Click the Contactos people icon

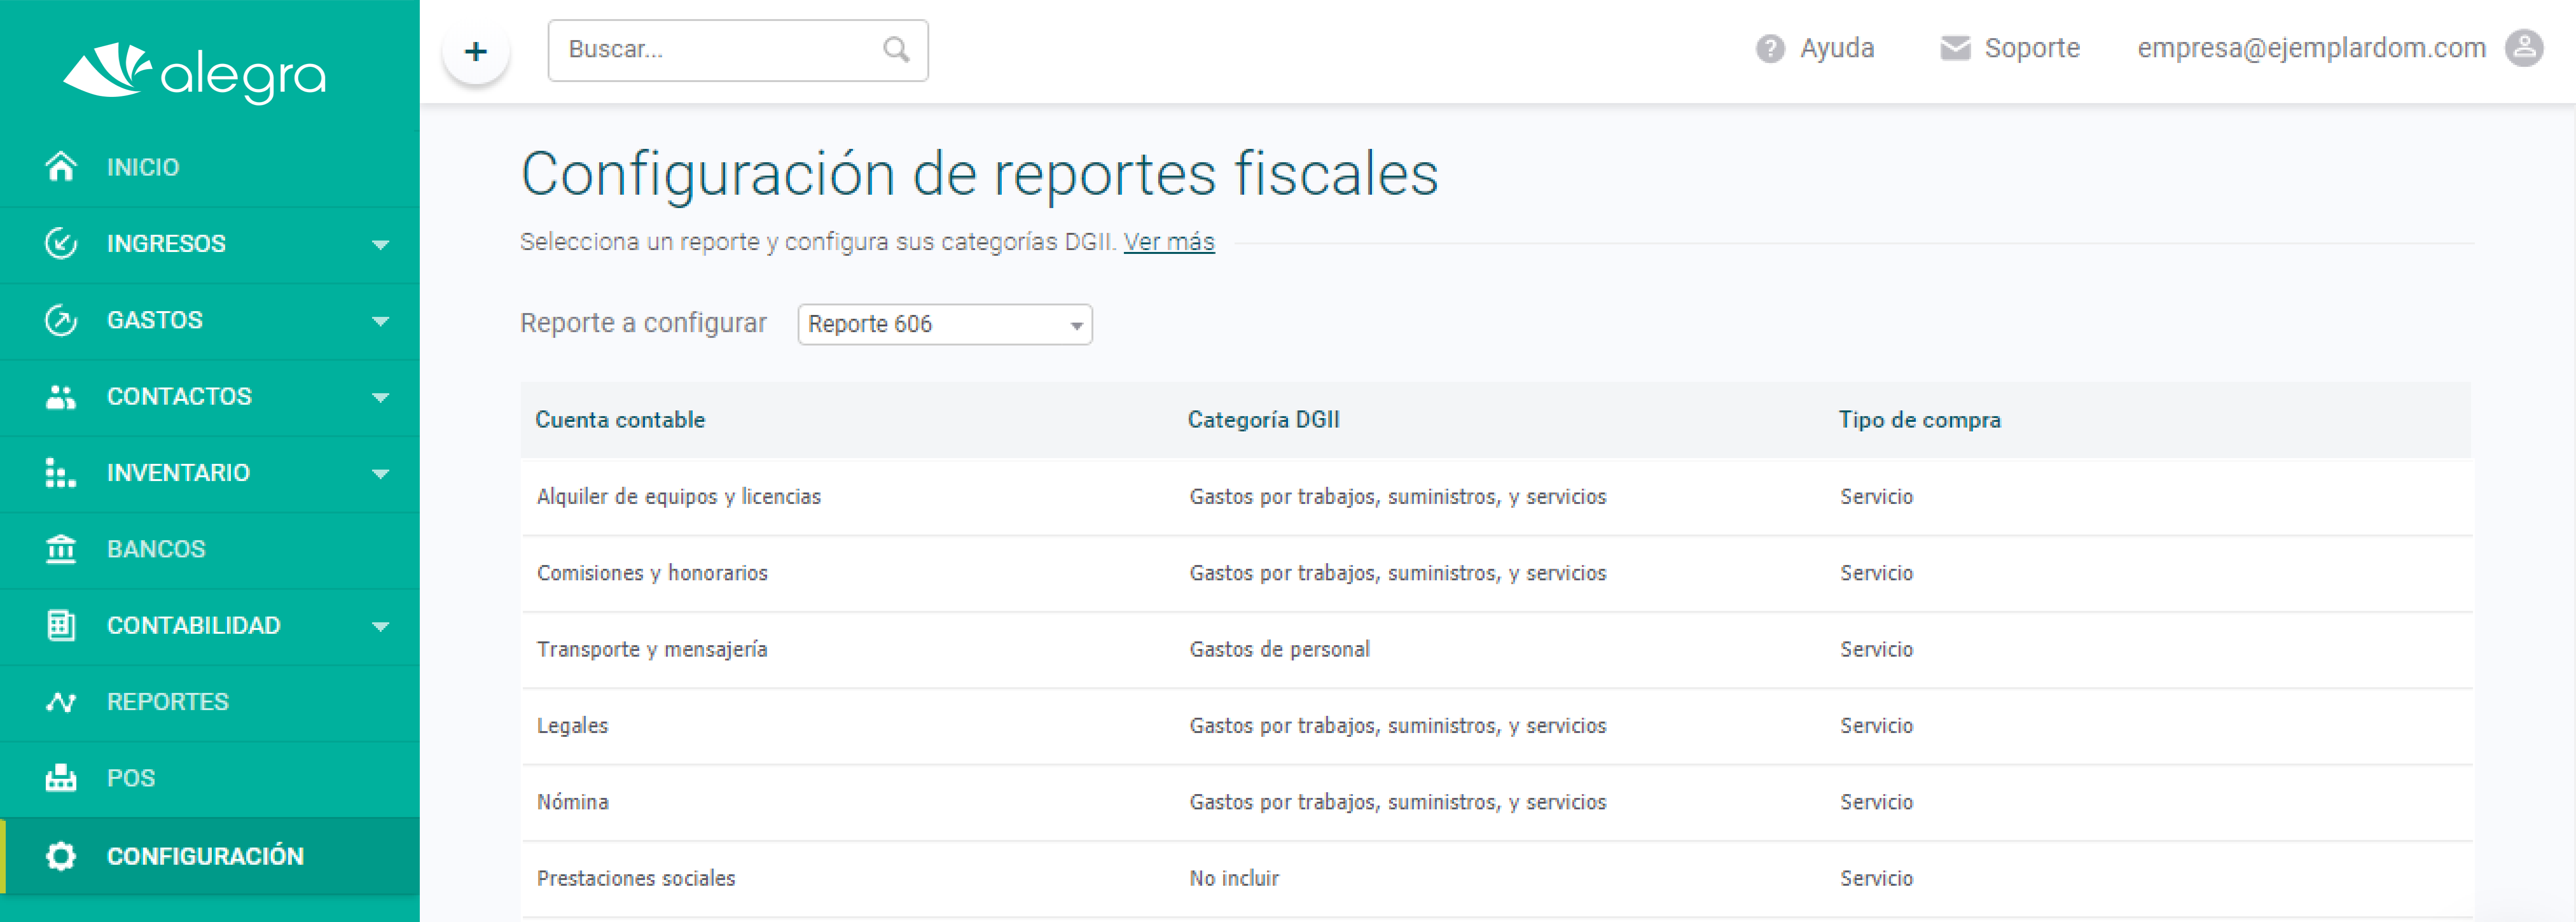coord(61,397)
